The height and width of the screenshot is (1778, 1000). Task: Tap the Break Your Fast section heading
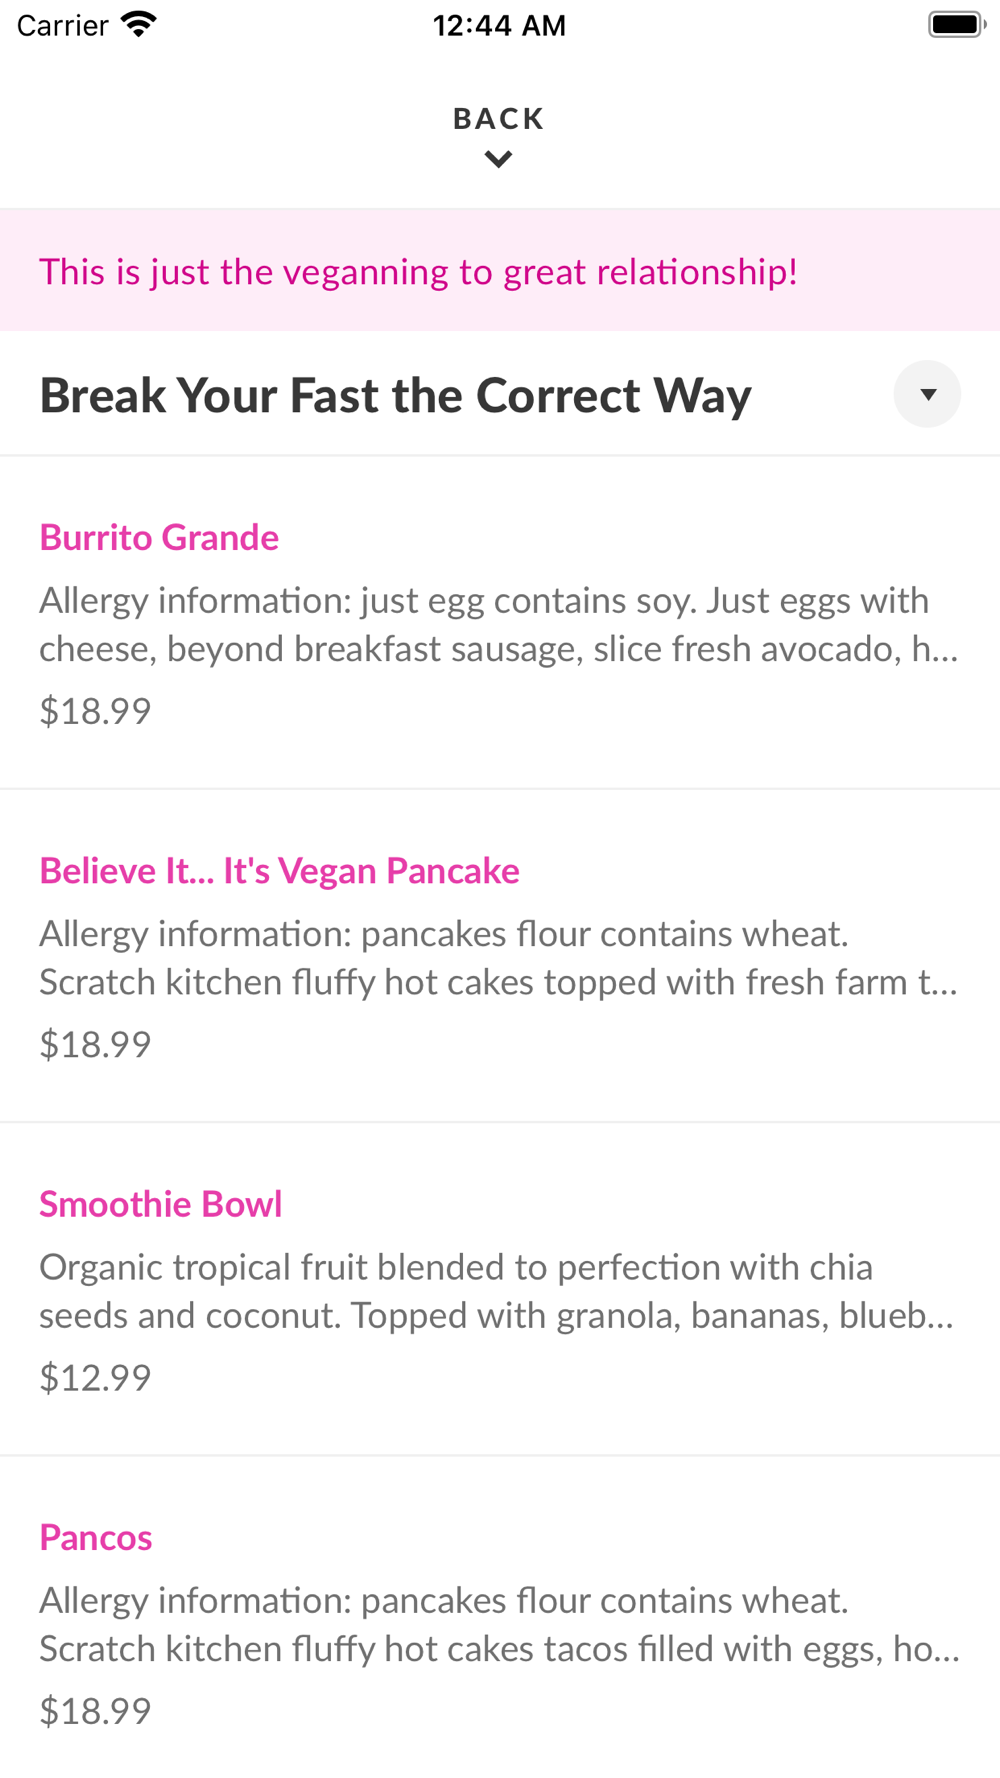tap(395, 395)
